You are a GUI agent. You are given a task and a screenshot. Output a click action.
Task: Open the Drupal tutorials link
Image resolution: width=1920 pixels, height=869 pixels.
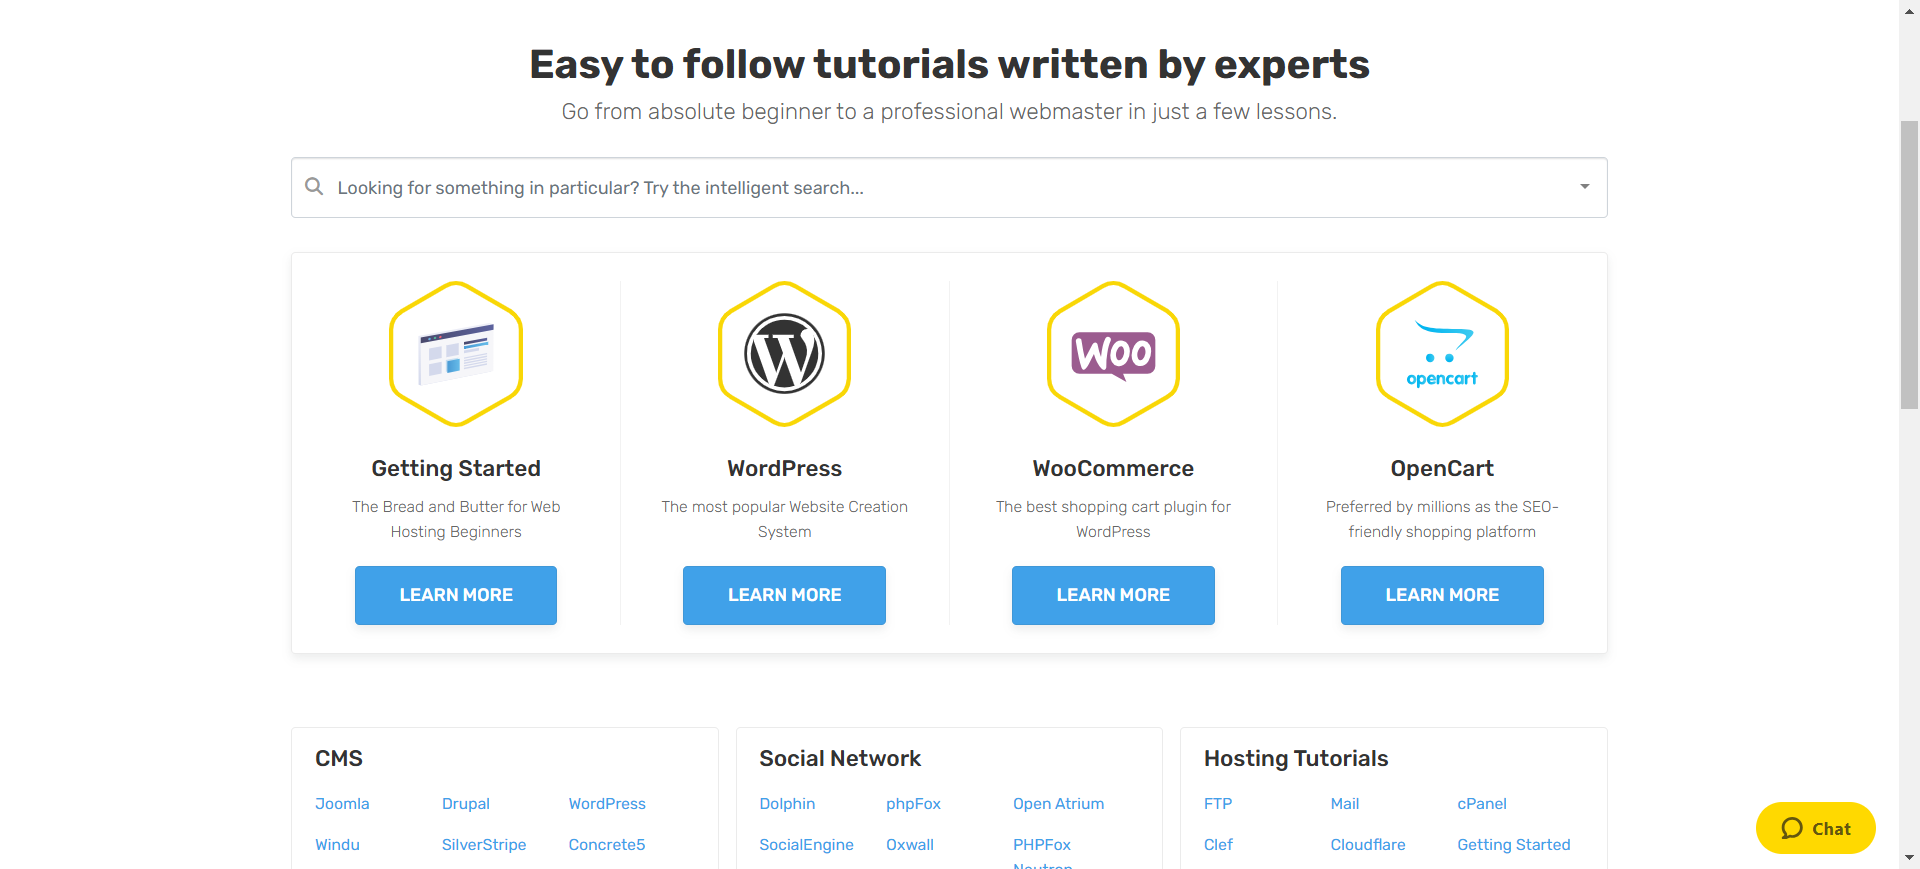pyautogui.click(x=466, y=803)
